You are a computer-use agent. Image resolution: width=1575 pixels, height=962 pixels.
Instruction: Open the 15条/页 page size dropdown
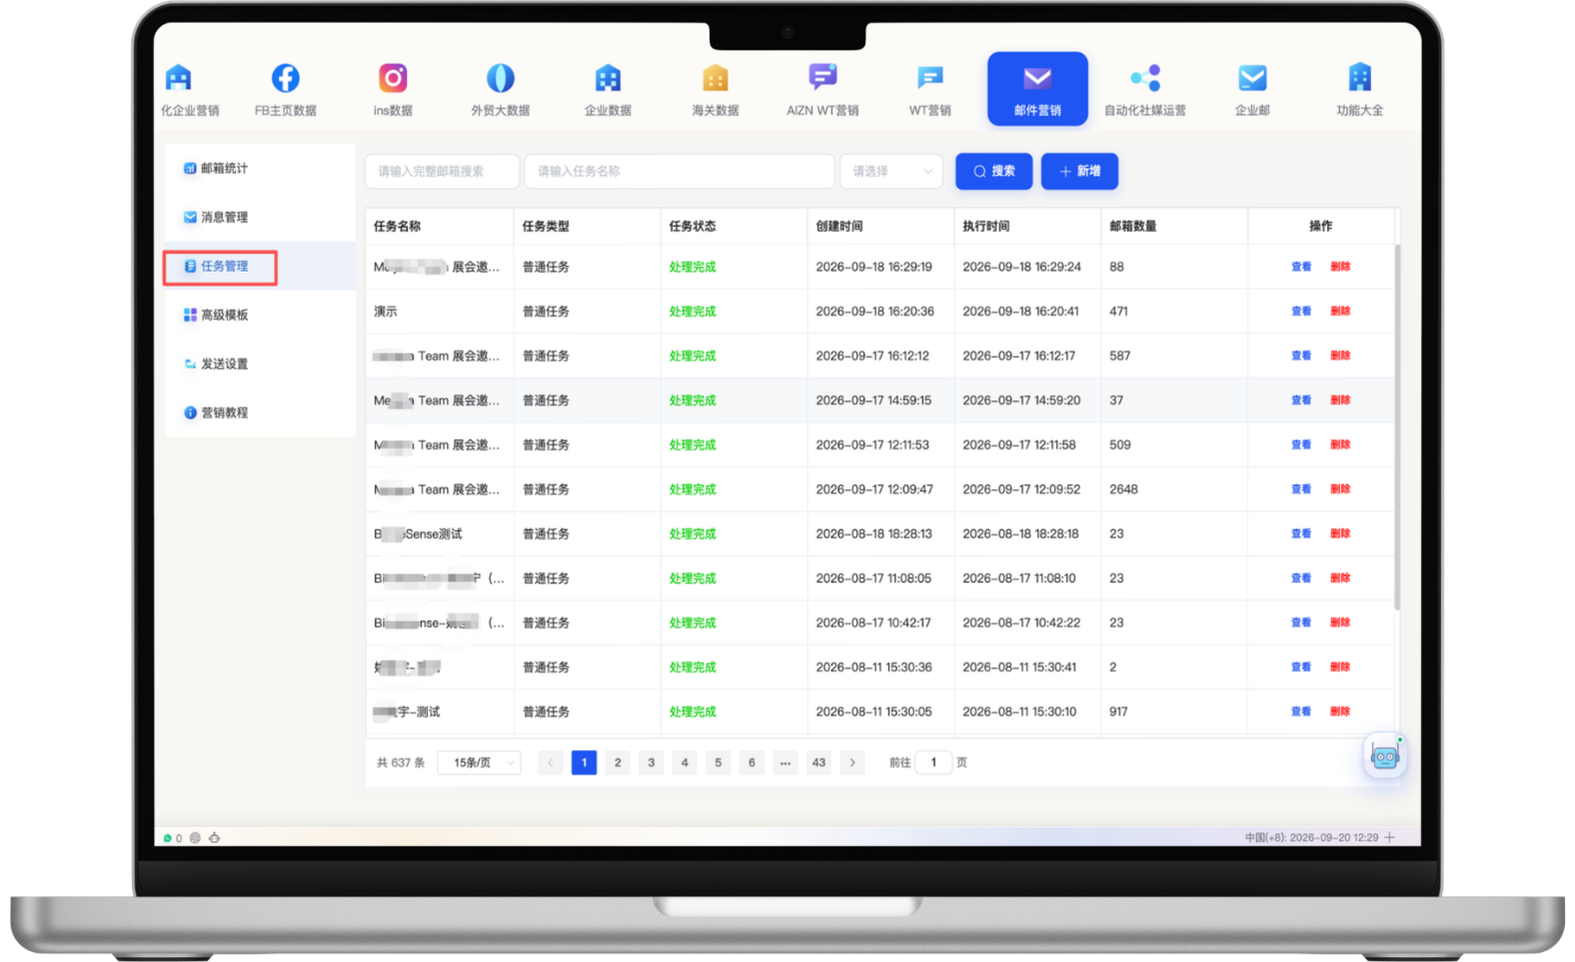coord(480,763)
